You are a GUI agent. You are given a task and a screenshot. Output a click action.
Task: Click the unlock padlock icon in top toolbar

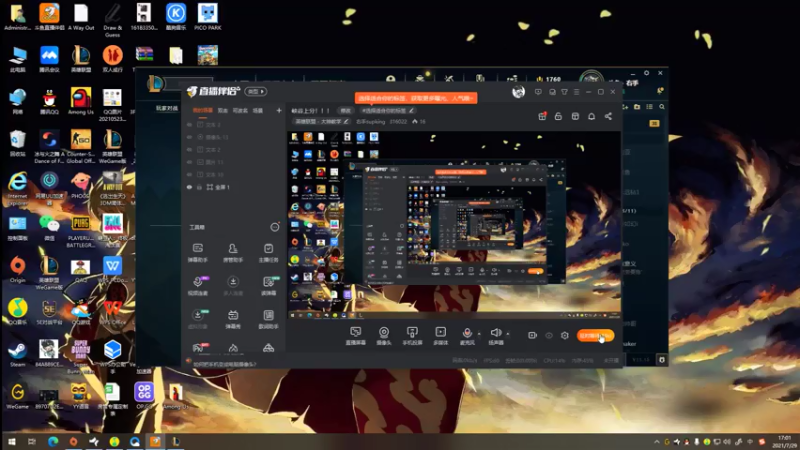558,116
